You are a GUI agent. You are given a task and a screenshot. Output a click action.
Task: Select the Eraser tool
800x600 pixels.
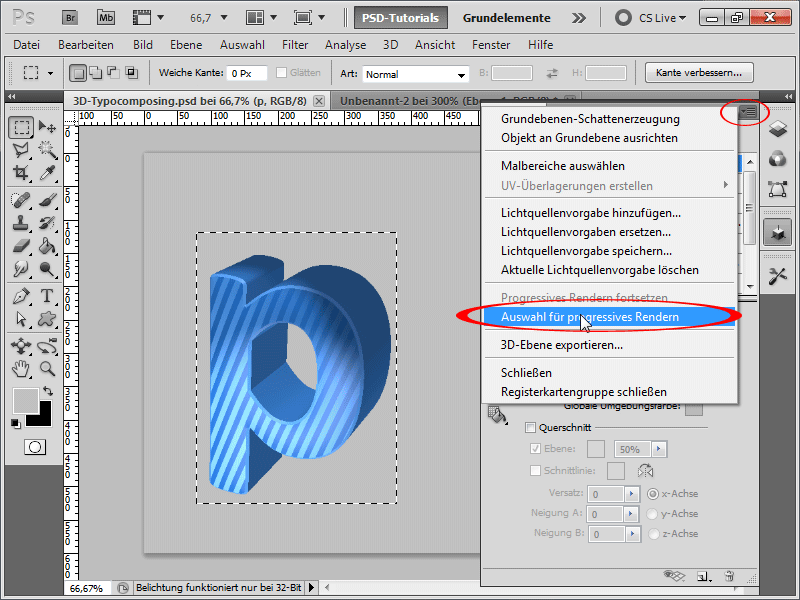pos(21,246)
